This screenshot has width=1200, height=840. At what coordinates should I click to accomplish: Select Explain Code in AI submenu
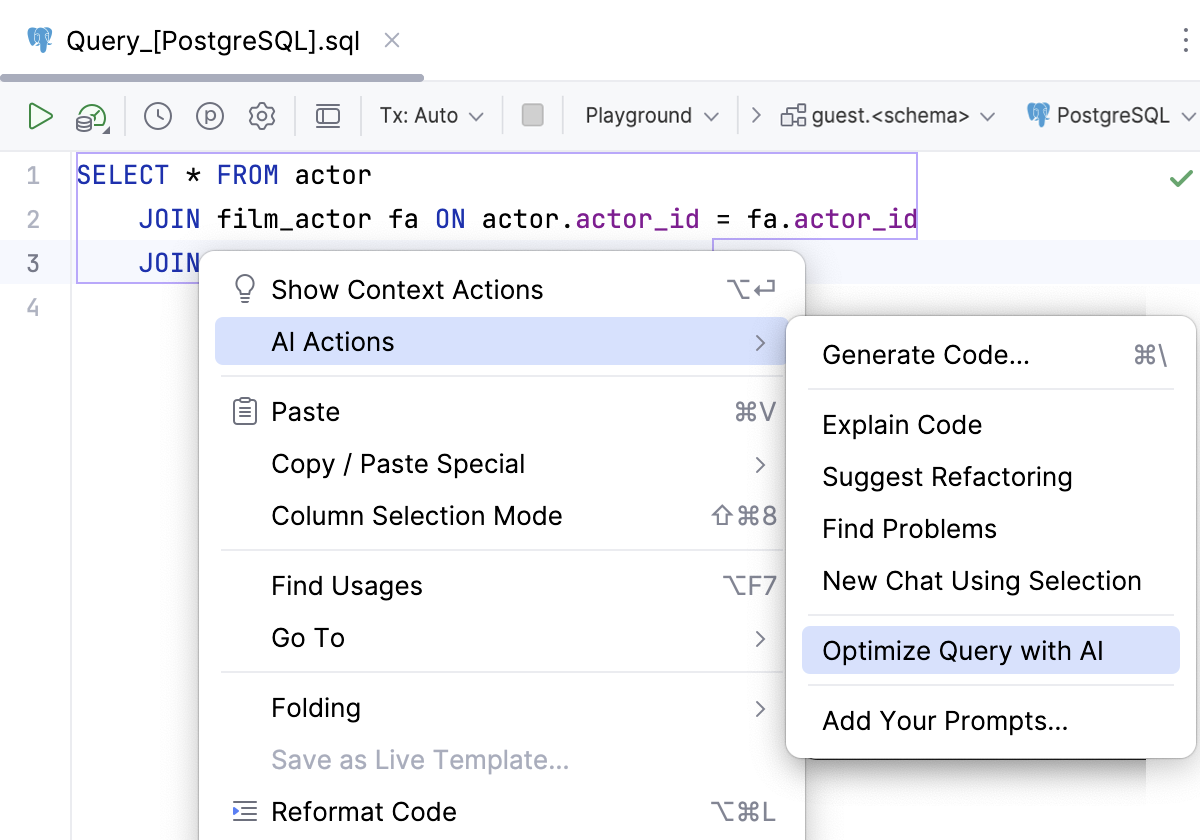(x=991, y=425)
